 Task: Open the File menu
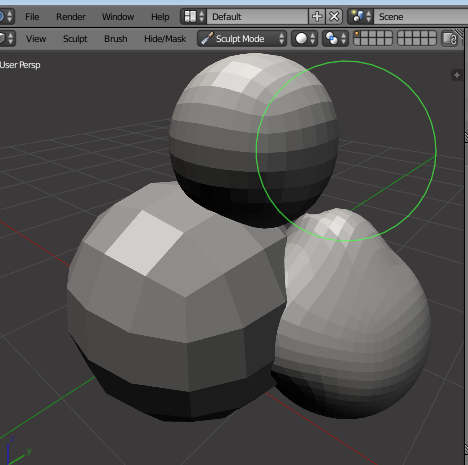(32, 17)
